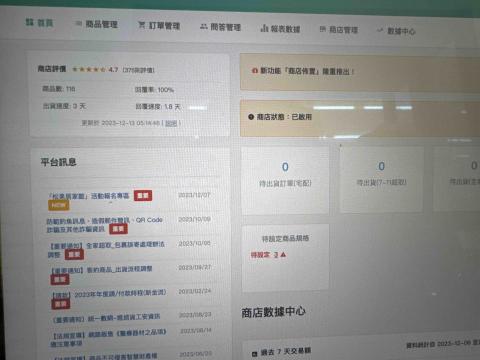Click the 說明 link beside update time

tap(171, 123)
